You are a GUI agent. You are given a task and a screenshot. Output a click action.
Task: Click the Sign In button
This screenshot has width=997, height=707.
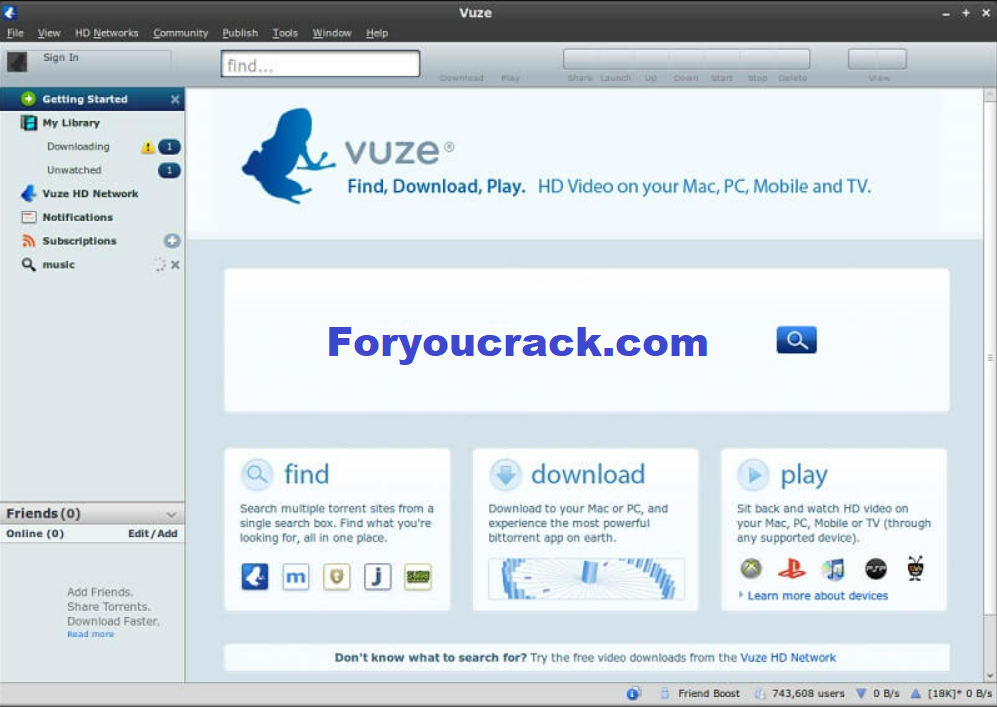tap(61, 57)
